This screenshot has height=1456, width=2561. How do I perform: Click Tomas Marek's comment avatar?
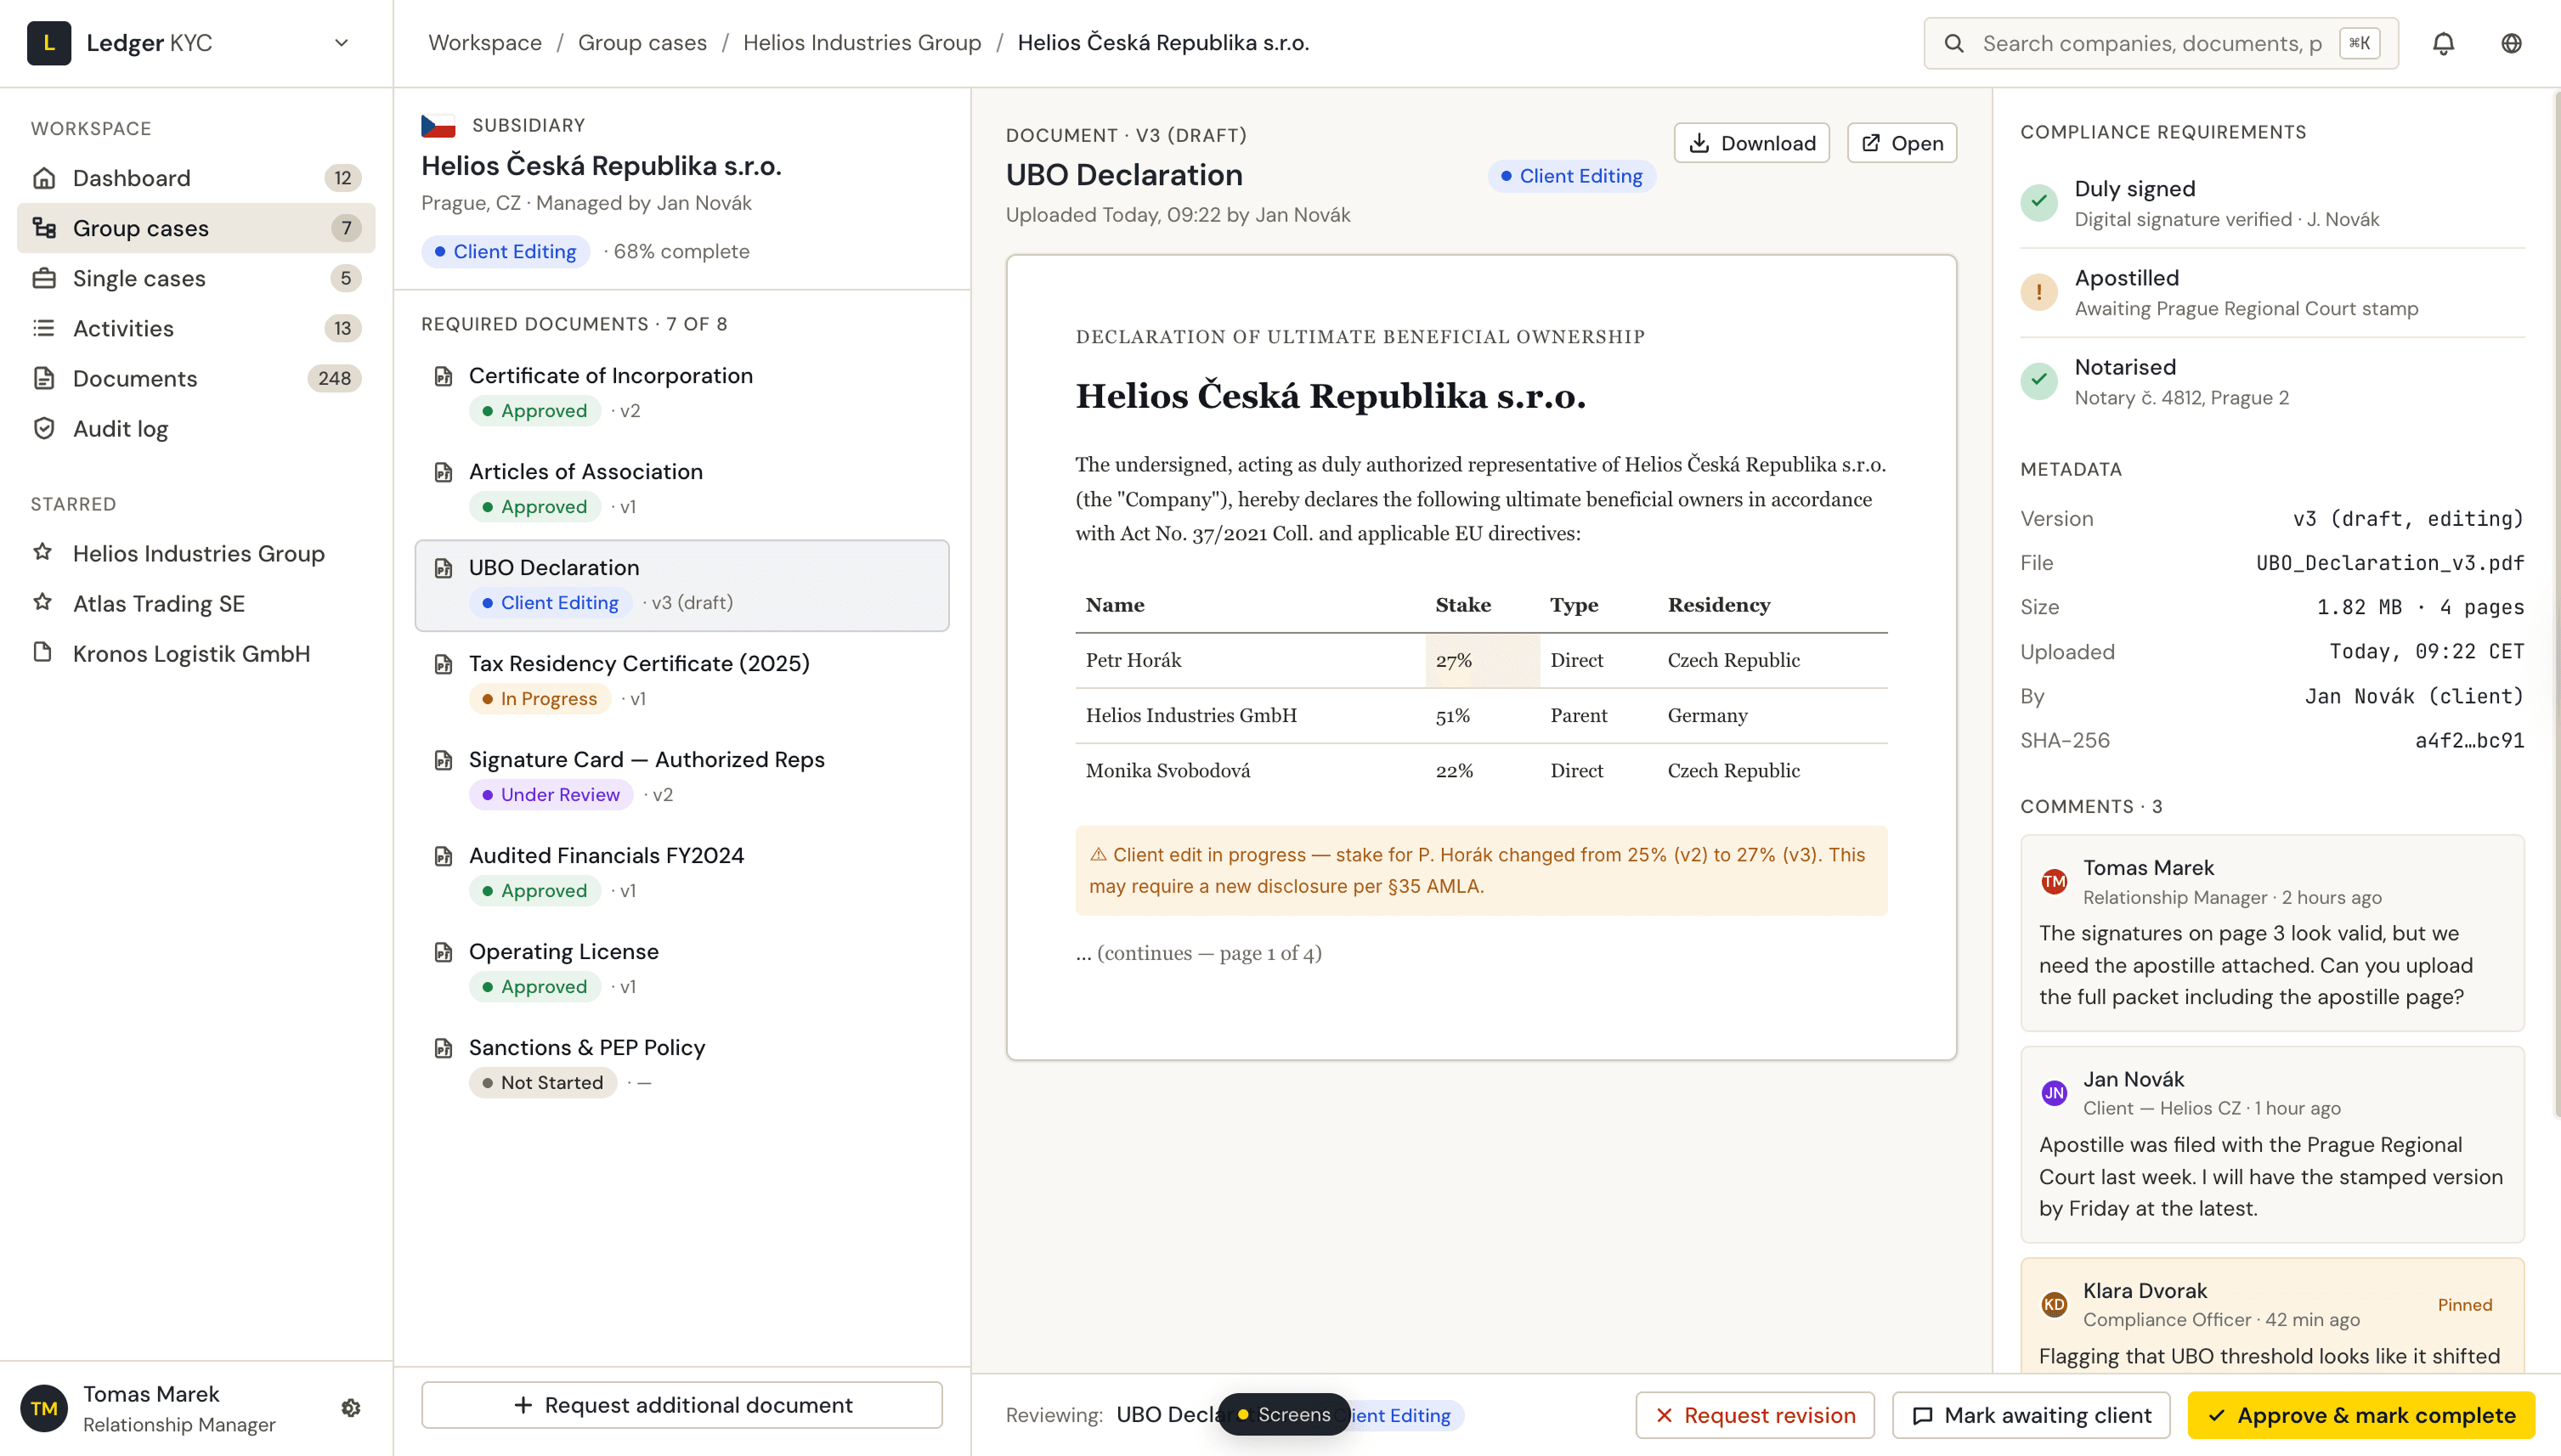point(2053,881)
